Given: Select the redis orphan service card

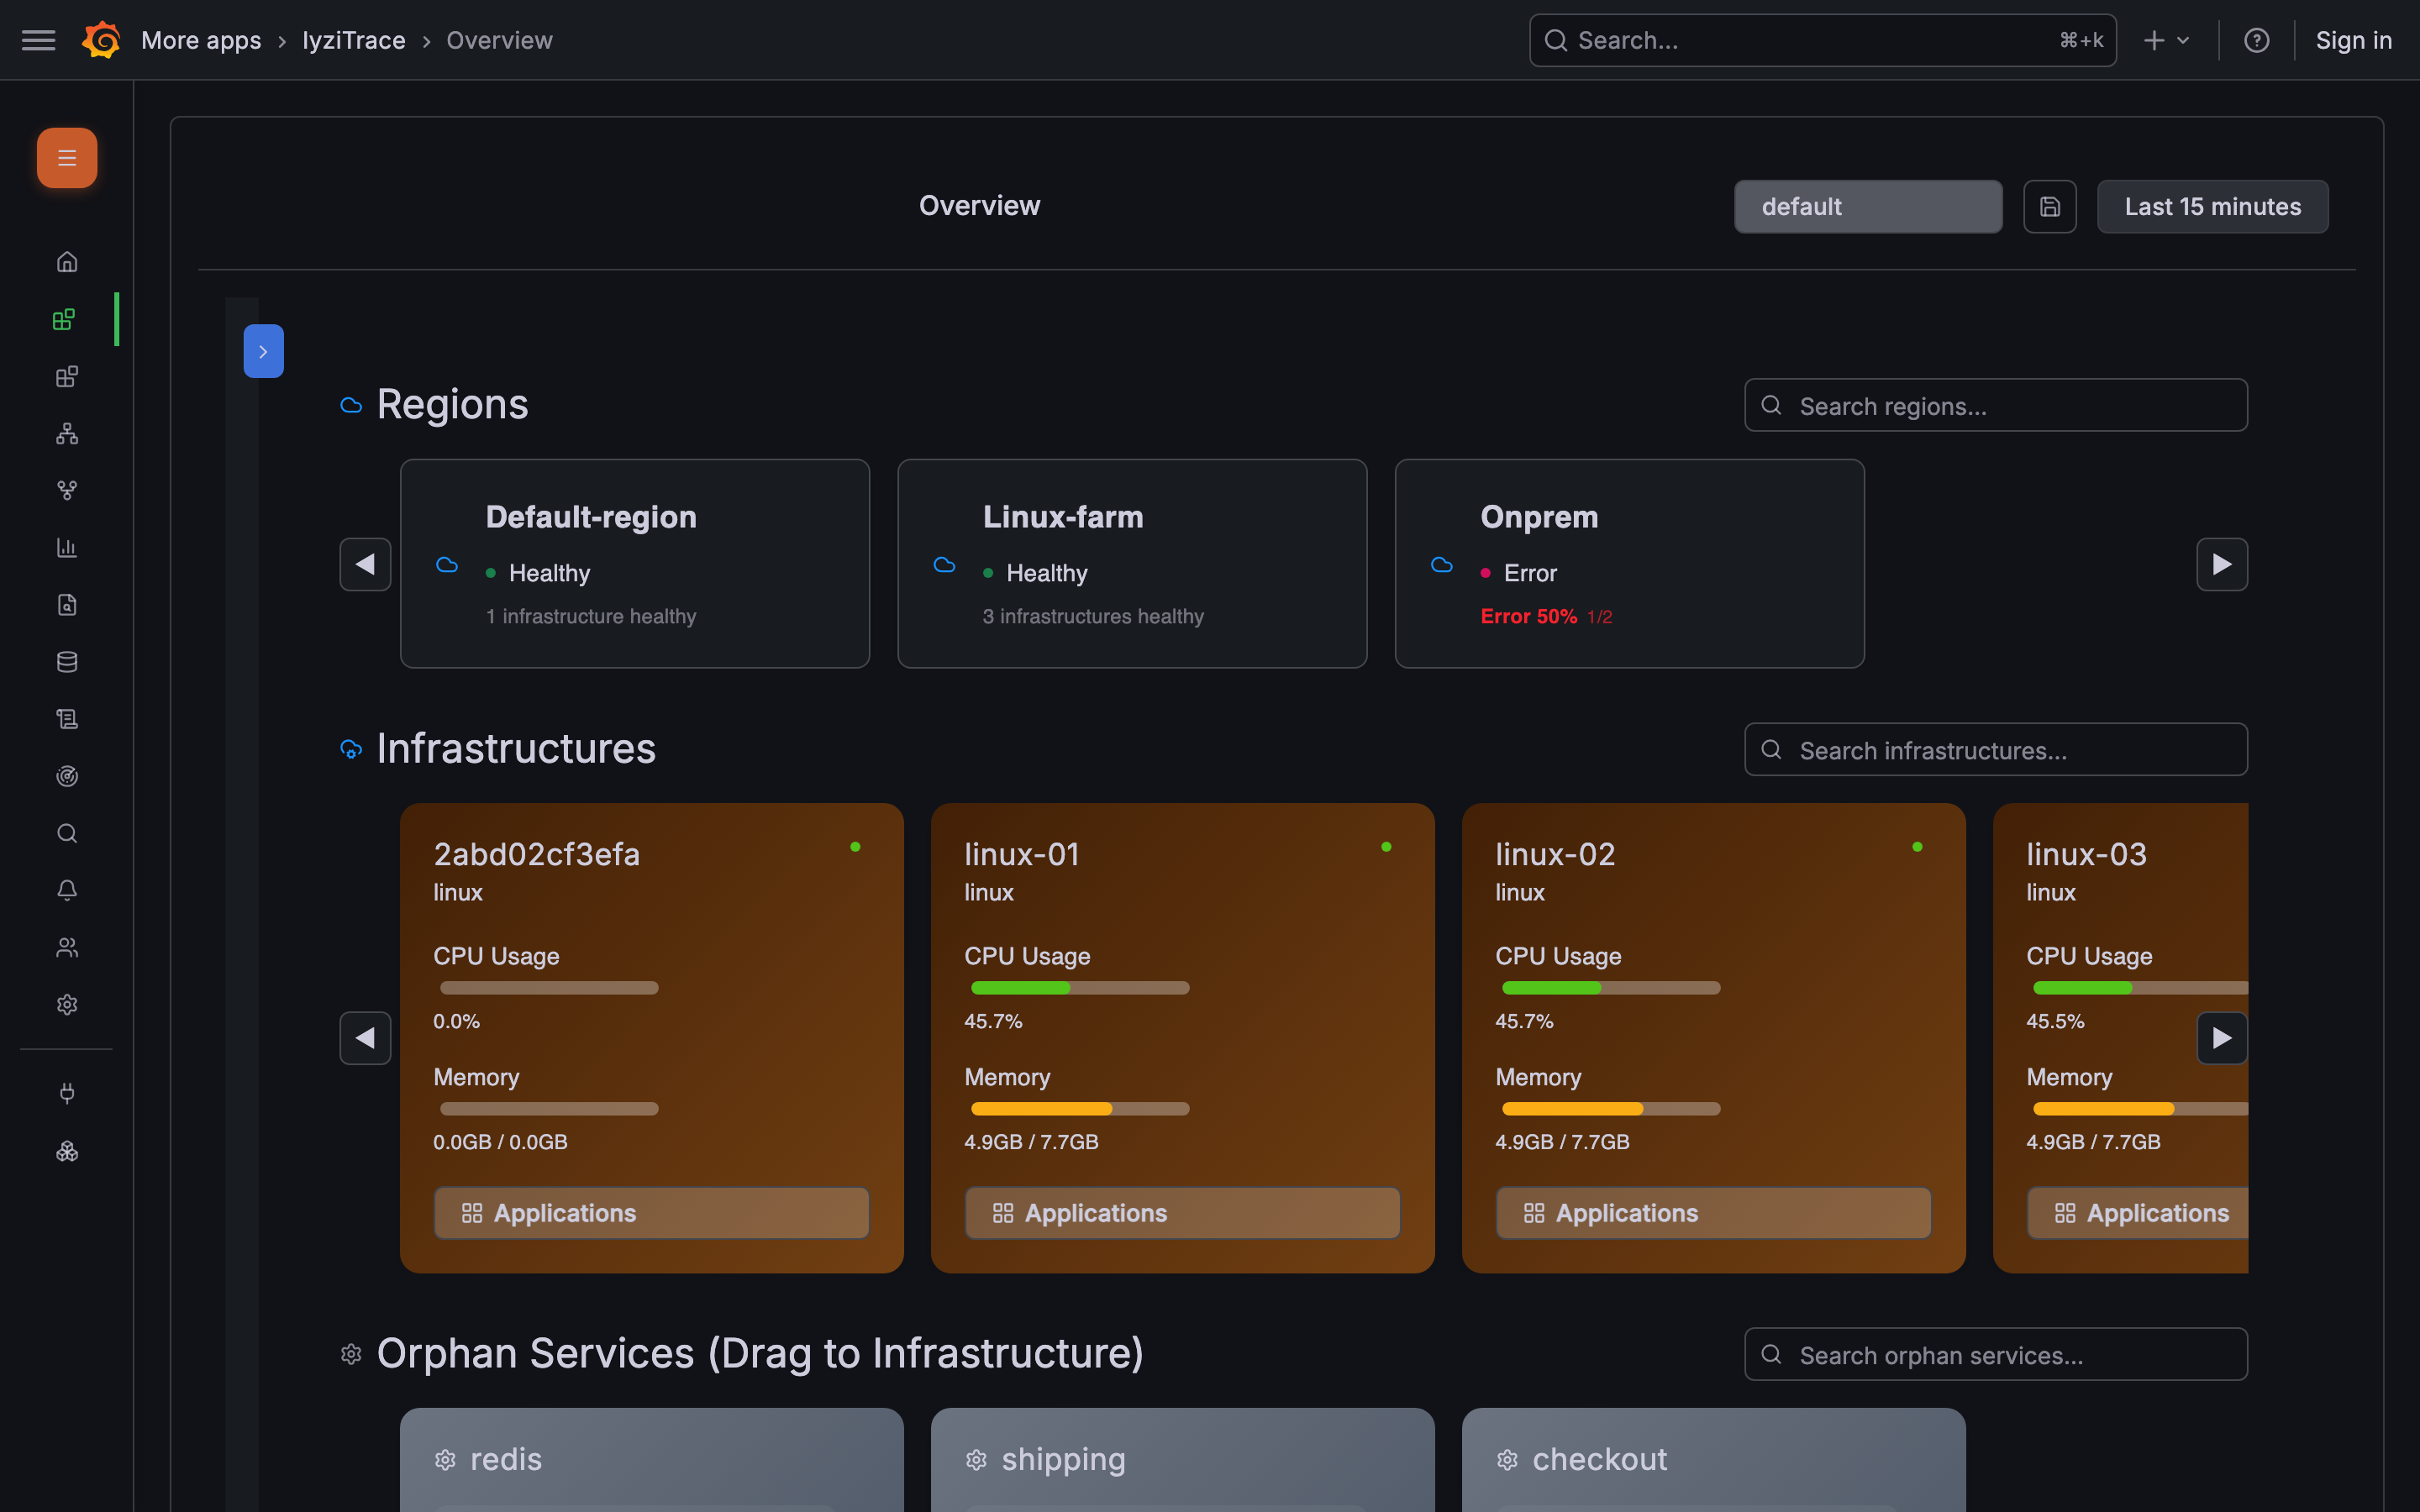Looking at the screenshot, I should pos(651,1459).
